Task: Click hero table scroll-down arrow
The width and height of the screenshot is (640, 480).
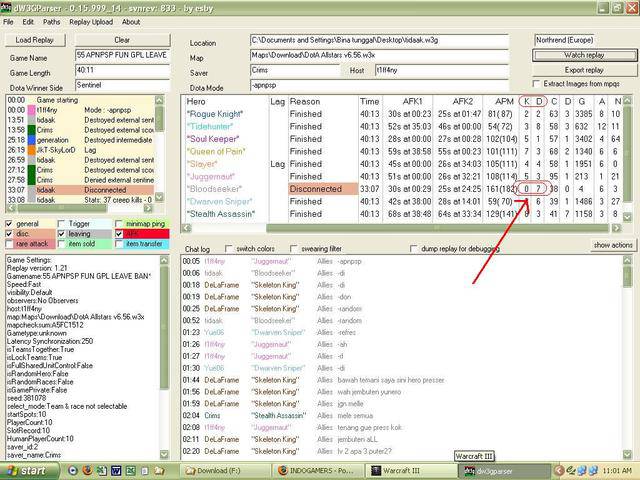Action: coord(628,218)
